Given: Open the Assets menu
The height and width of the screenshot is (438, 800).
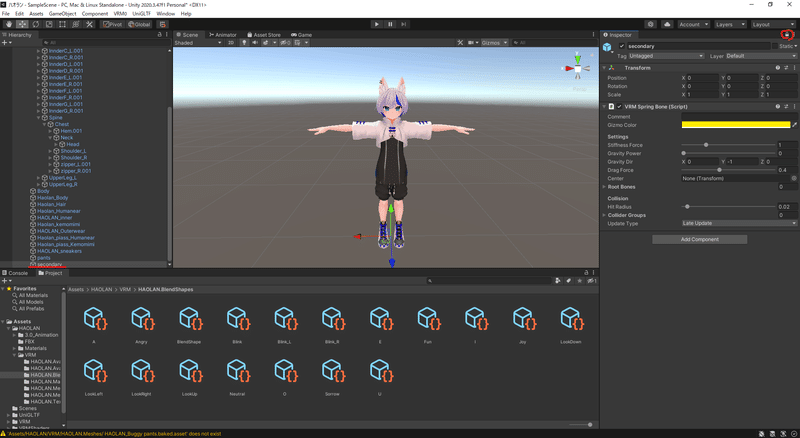Looking at the screenshot, I should [36, 14].
